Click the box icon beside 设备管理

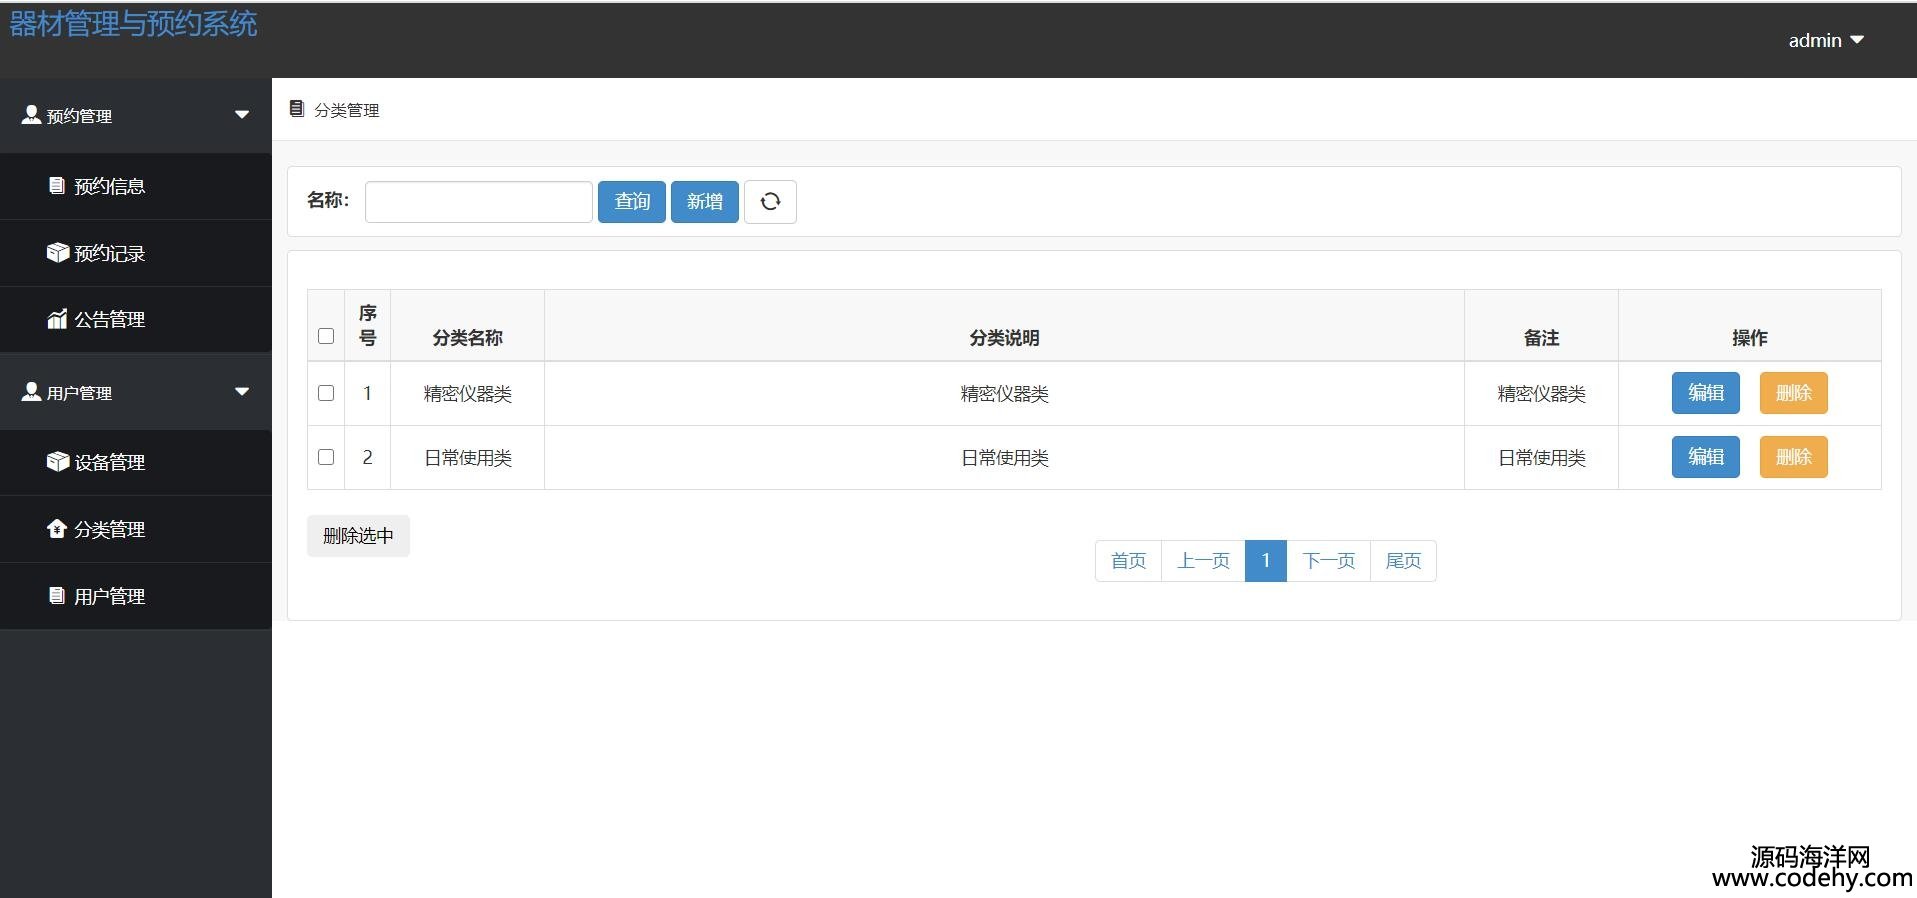pos(57,461)
